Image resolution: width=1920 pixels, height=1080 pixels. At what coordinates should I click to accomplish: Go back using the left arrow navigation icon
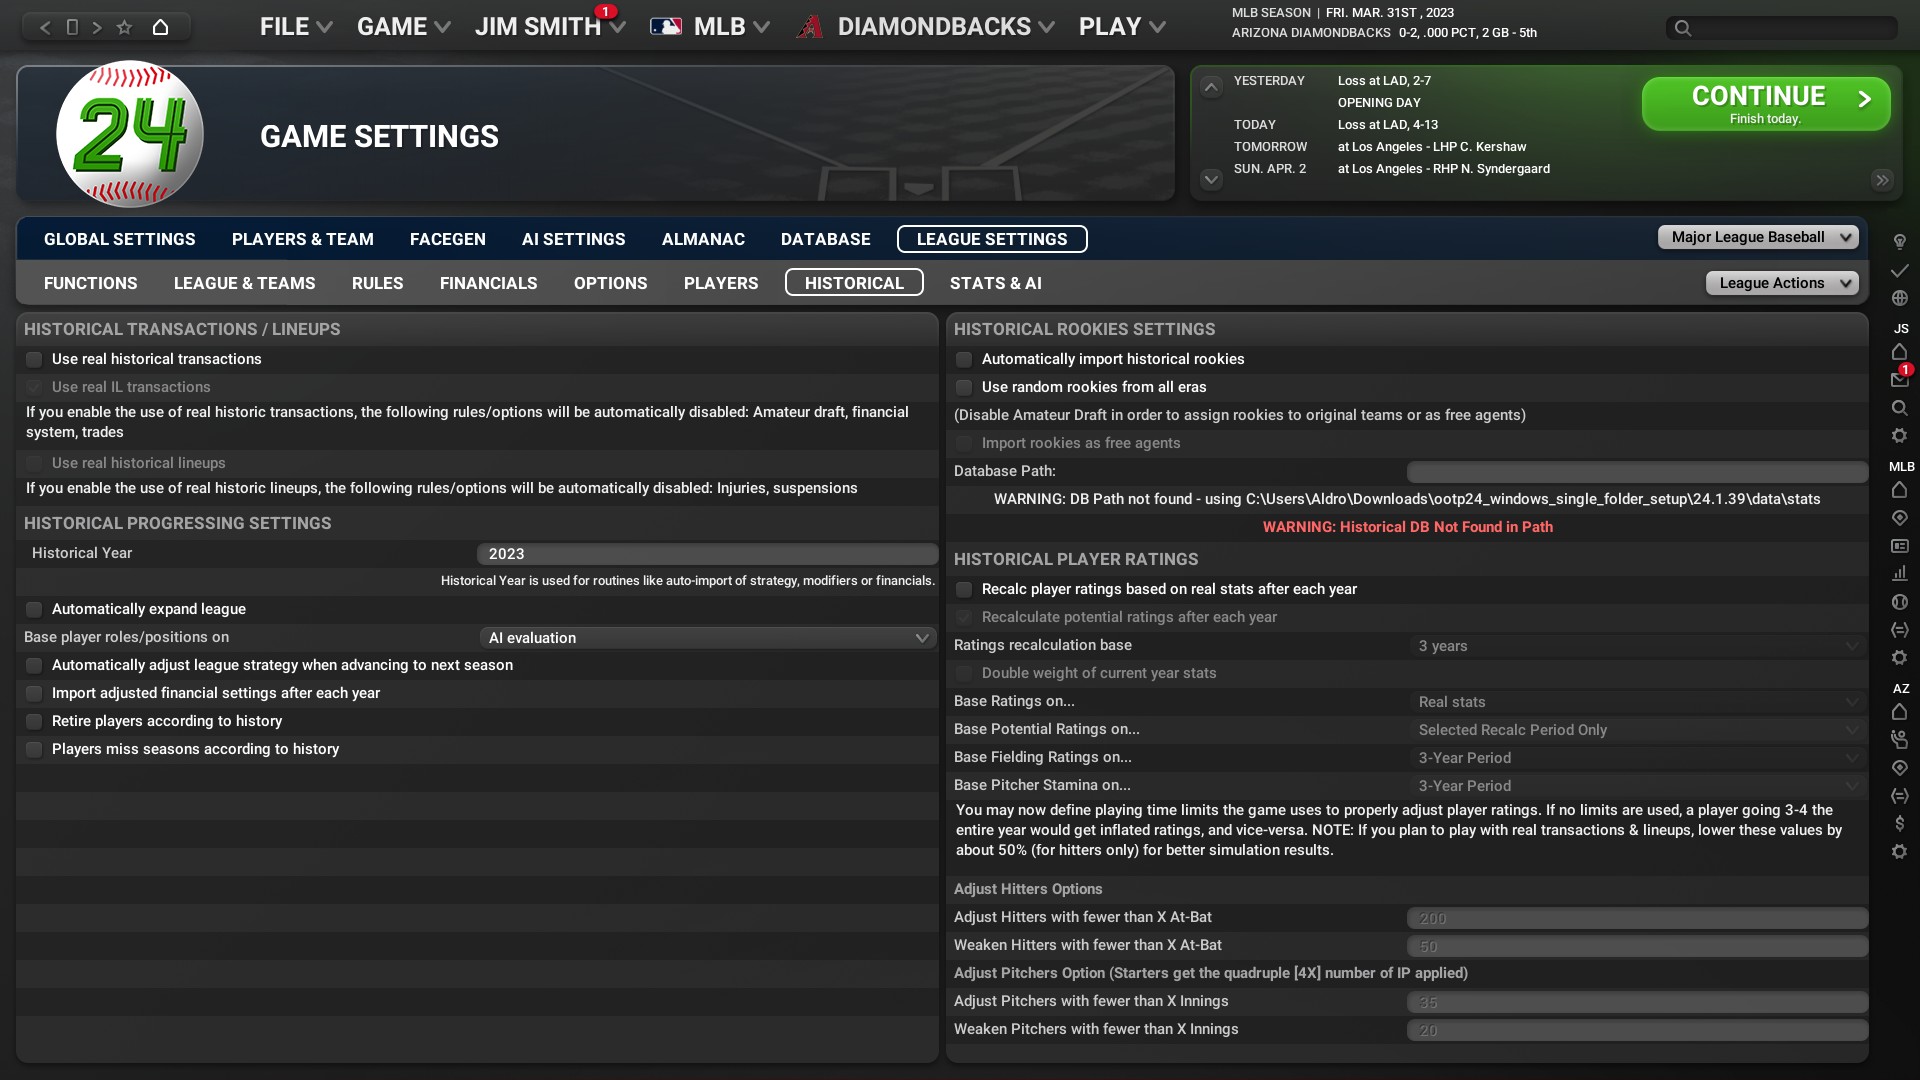point(45,27)
